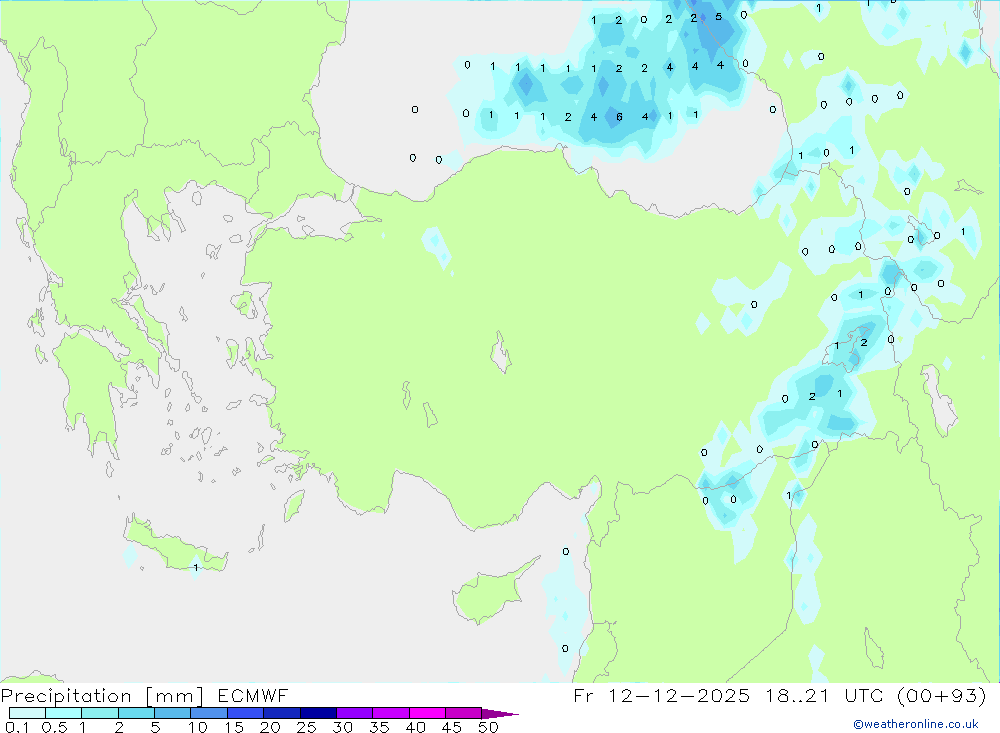
Task: Click the '25' legend scale label
Action: (x=306, y=727)
